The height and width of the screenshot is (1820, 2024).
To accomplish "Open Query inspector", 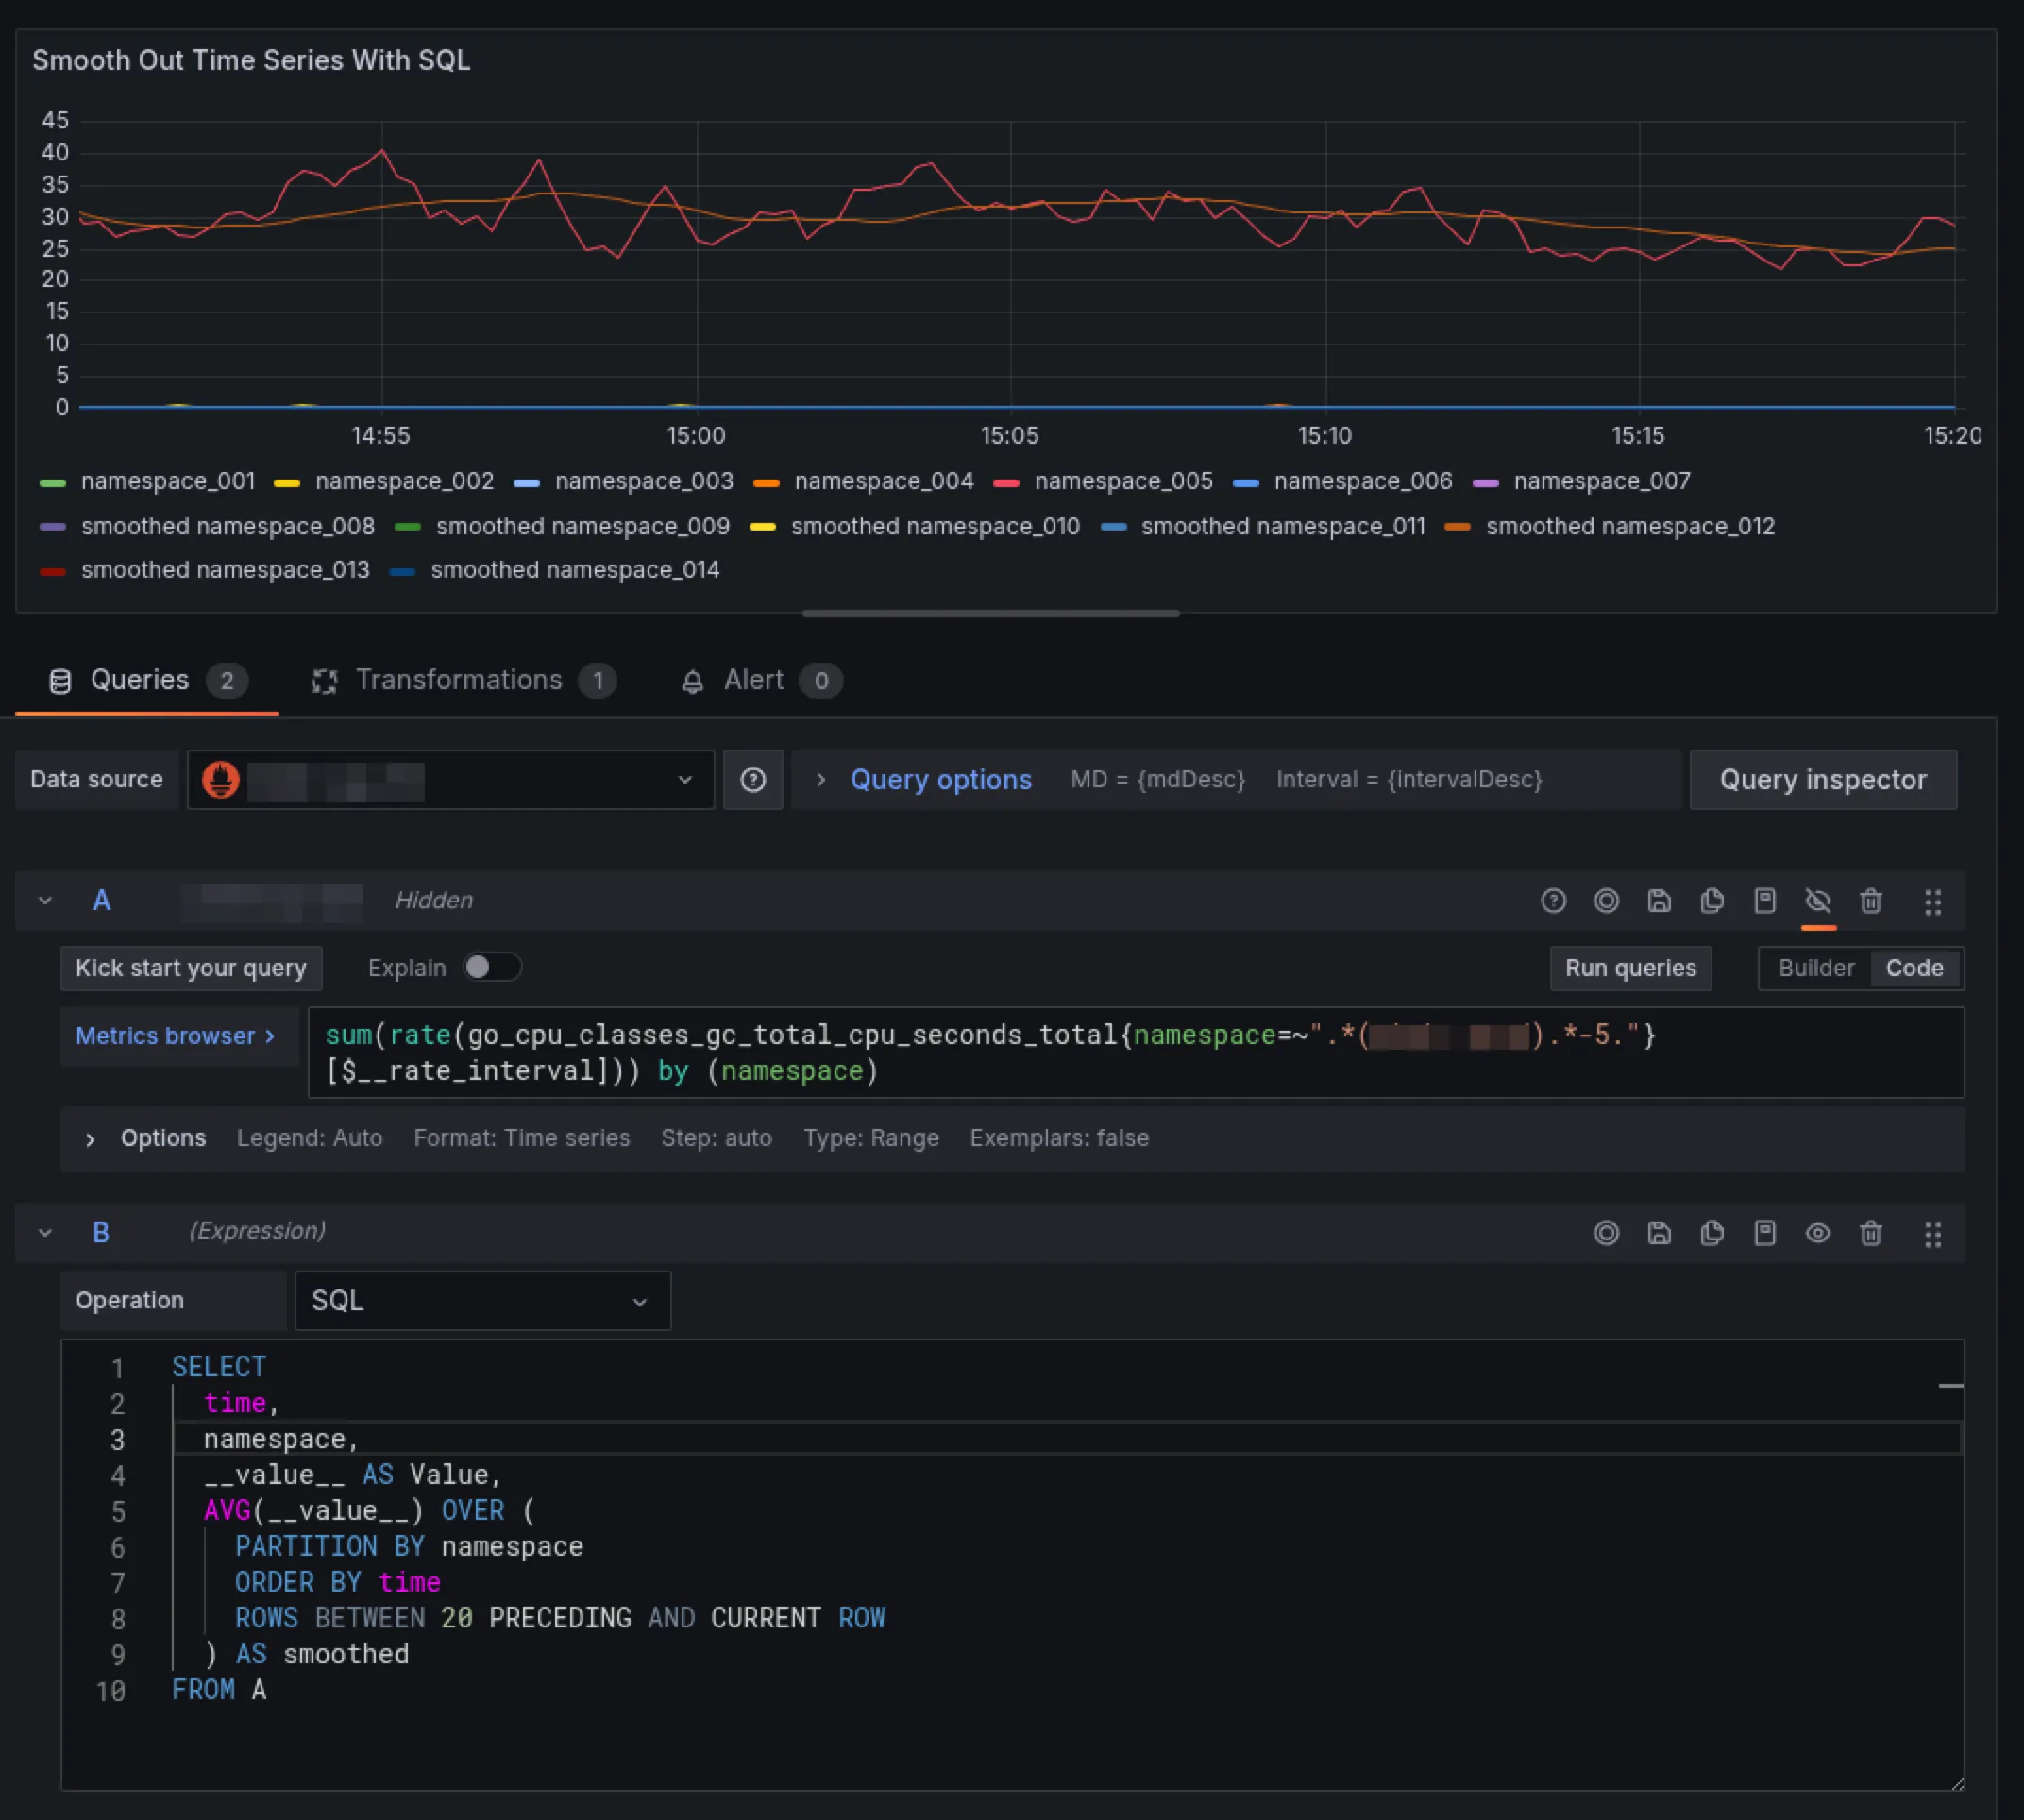I will [1822, 780].
